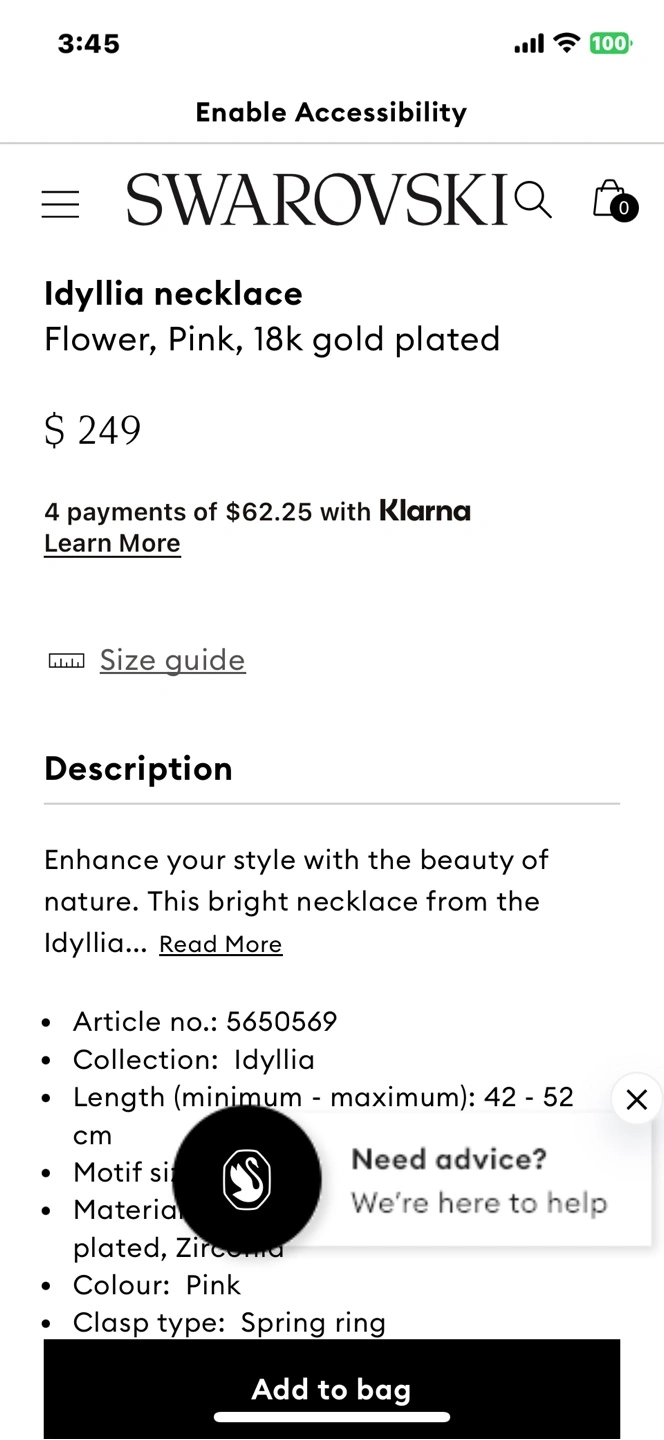
Task: Tap the ruler icon beside Size guide
Action: 67,660
